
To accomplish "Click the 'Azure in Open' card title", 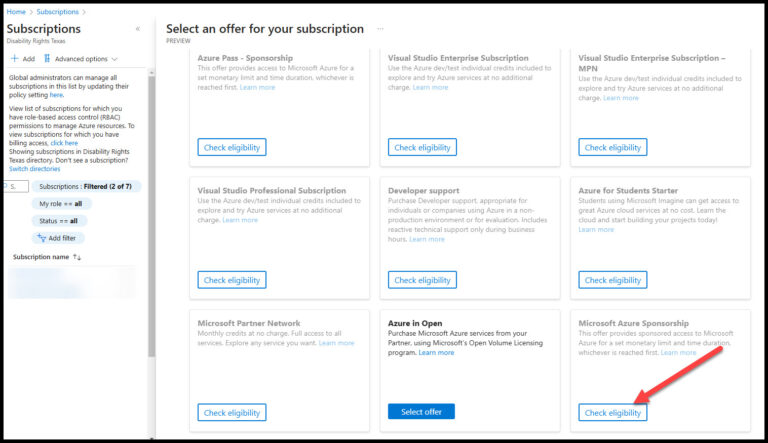I will click(415, 323).
